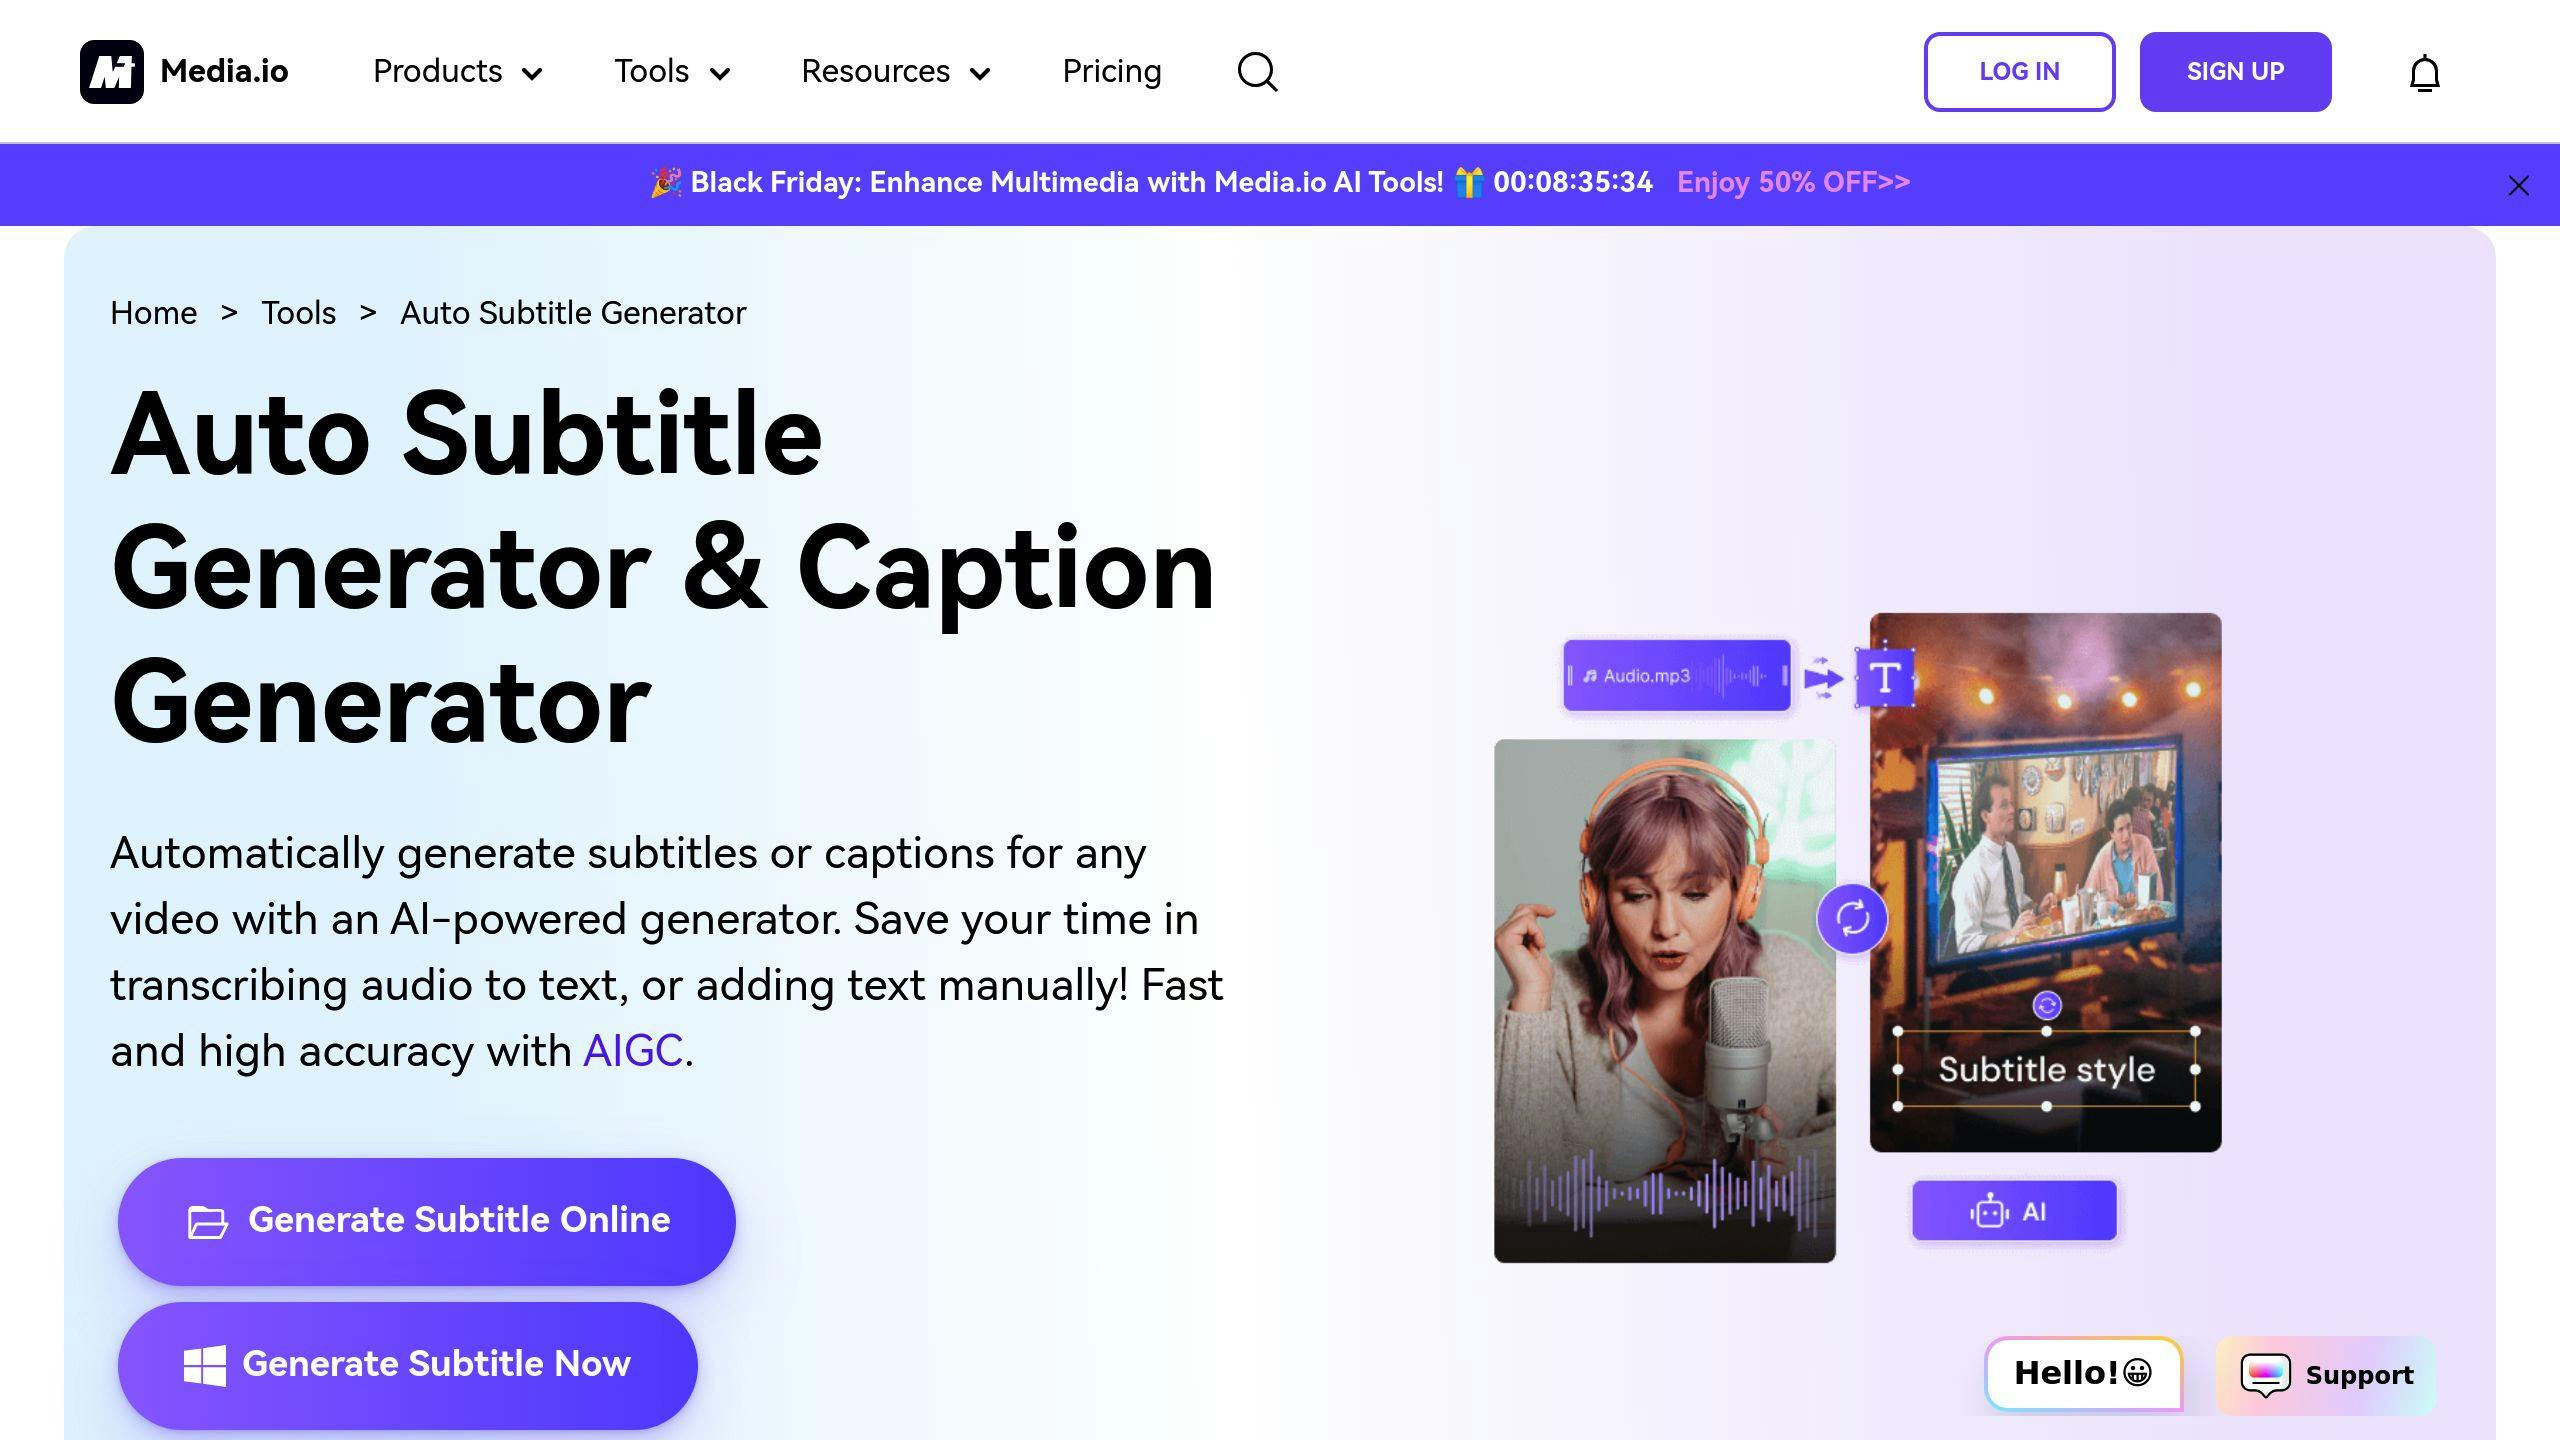
Task: Click Generate Subtitle Online button
Action: [x=427, y=1221]
